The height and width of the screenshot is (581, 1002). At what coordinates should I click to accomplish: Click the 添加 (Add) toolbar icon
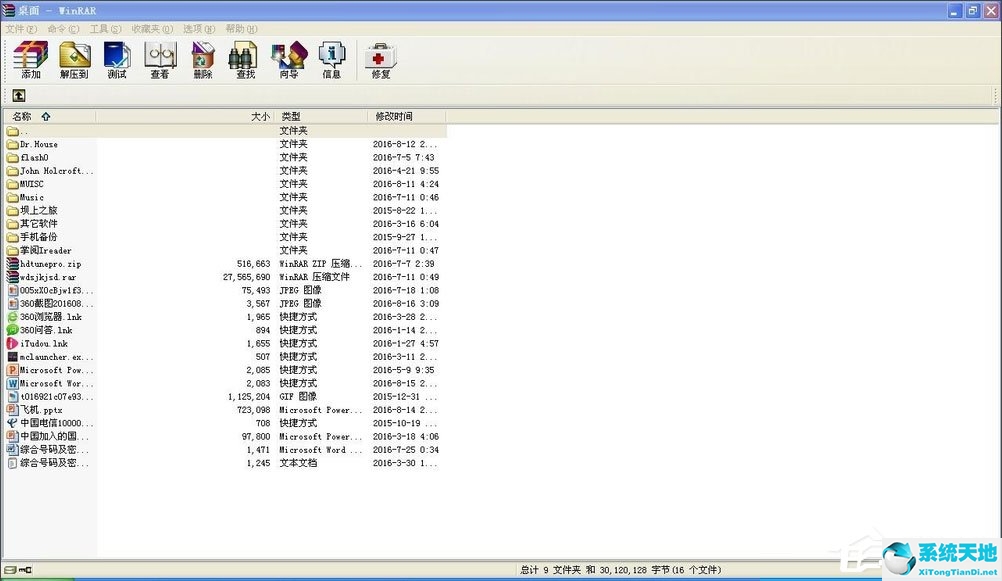pyautogui.click(x=31, y=59)
